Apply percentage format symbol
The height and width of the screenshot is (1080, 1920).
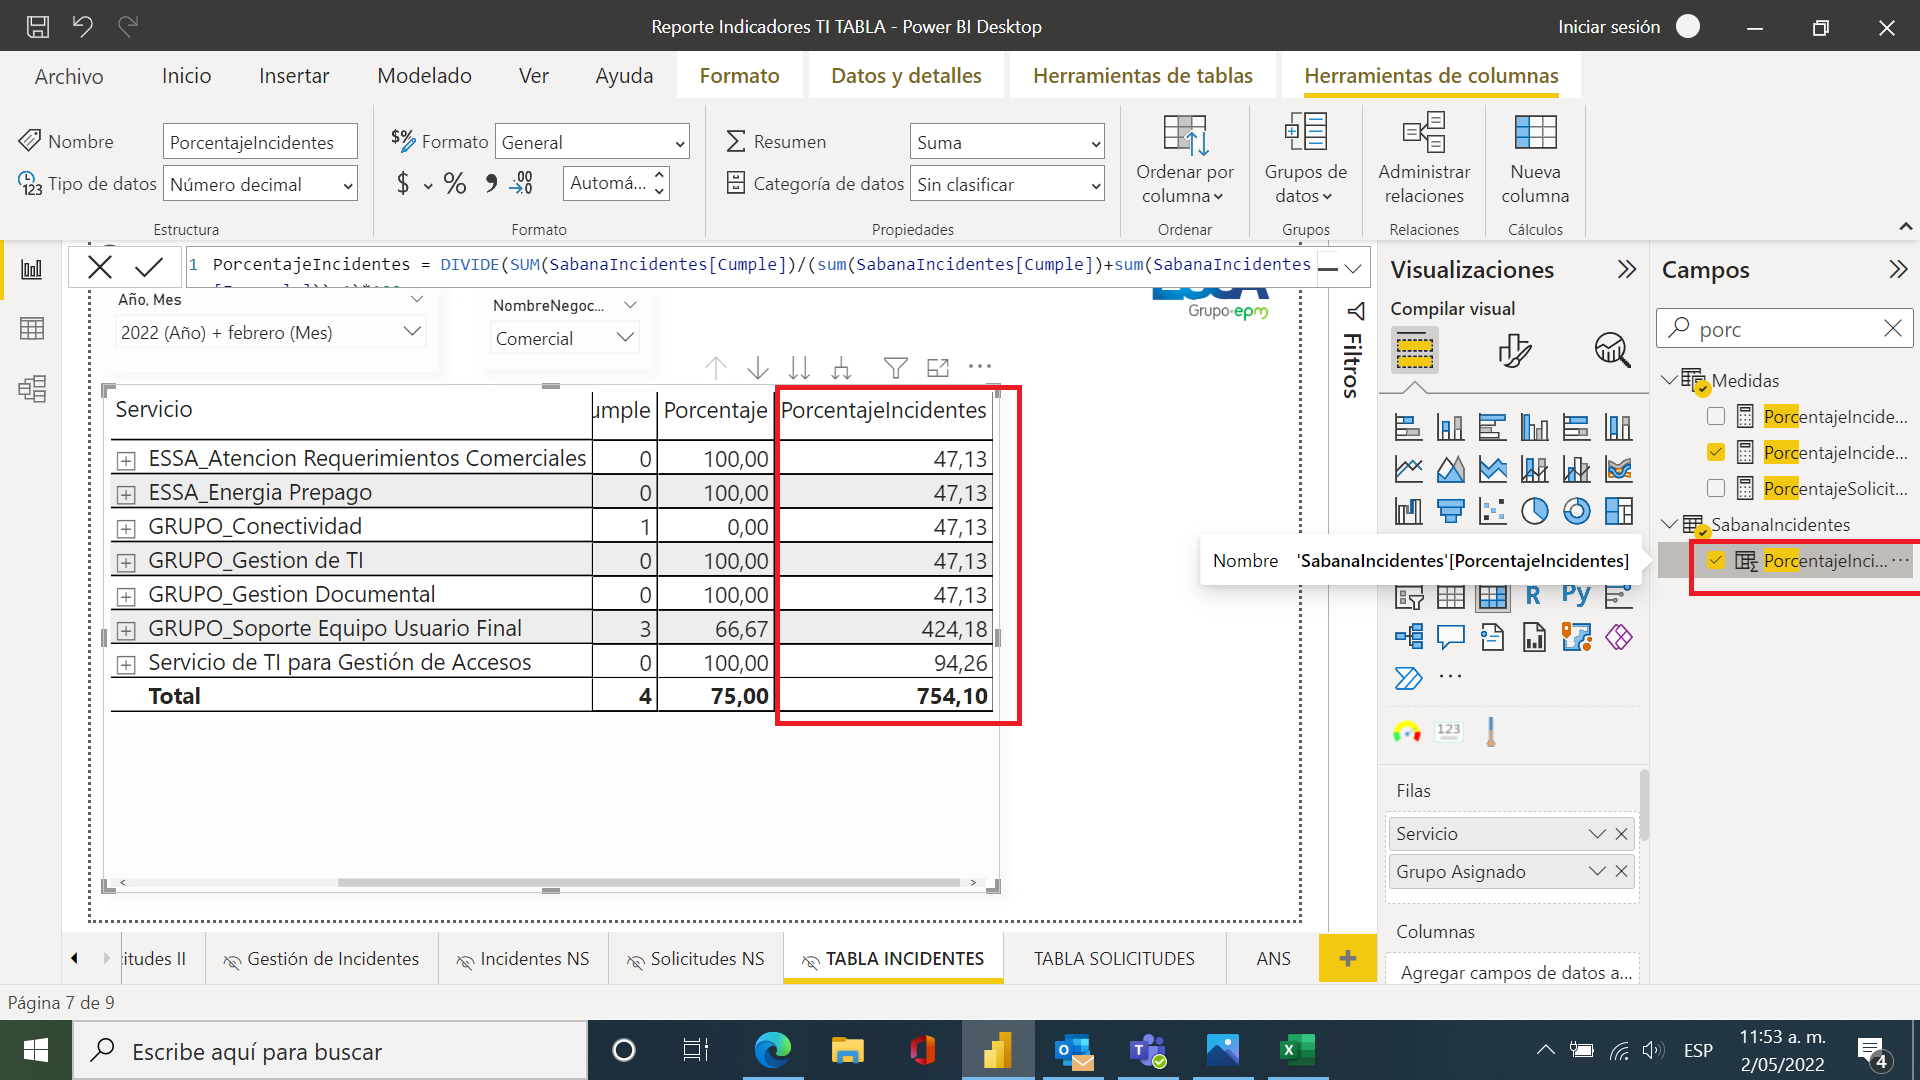pyautogui.click(x=455, y=183)
